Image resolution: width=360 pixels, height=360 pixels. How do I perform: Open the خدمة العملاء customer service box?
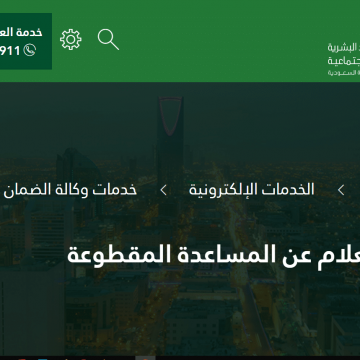[x=26, y=41]
